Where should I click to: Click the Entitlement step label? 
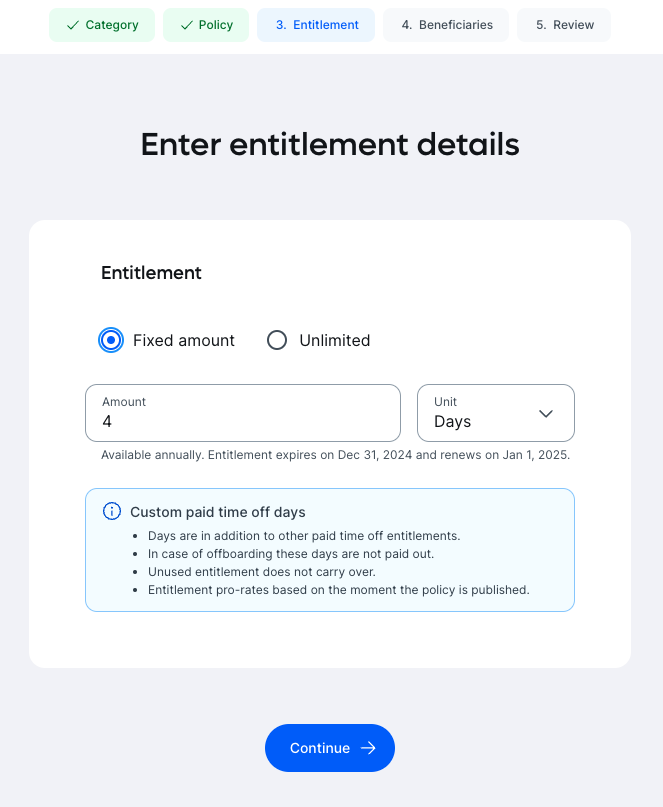point(315,25)
